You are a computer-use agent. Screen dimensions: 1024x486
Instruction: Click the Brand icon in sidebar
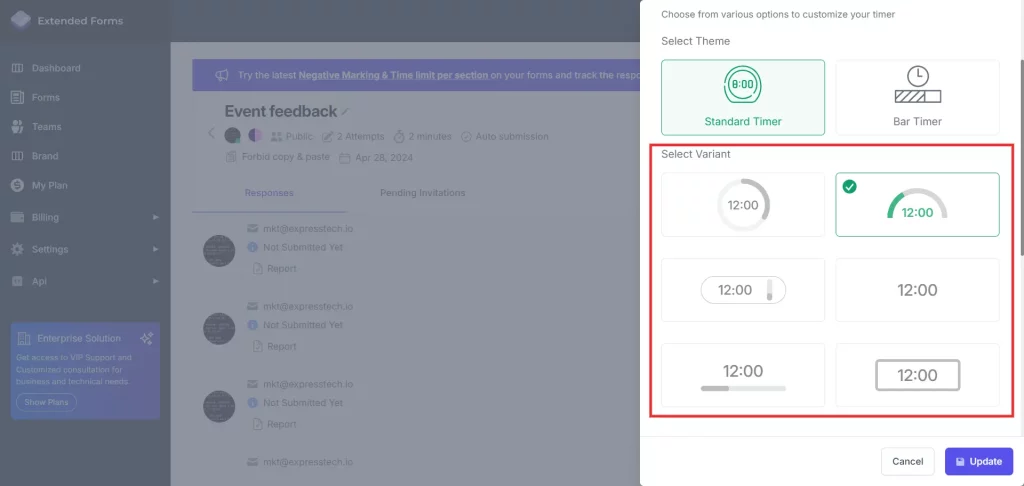click(17, 156)
